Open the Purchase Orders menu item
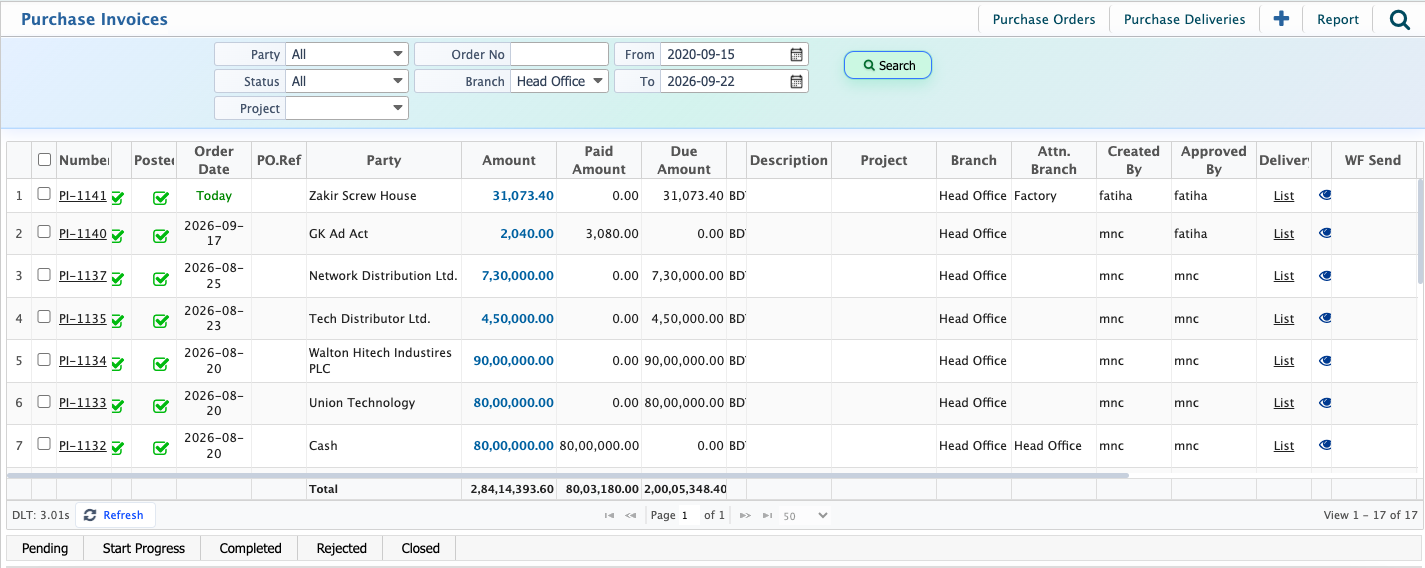 [1044, 19]
